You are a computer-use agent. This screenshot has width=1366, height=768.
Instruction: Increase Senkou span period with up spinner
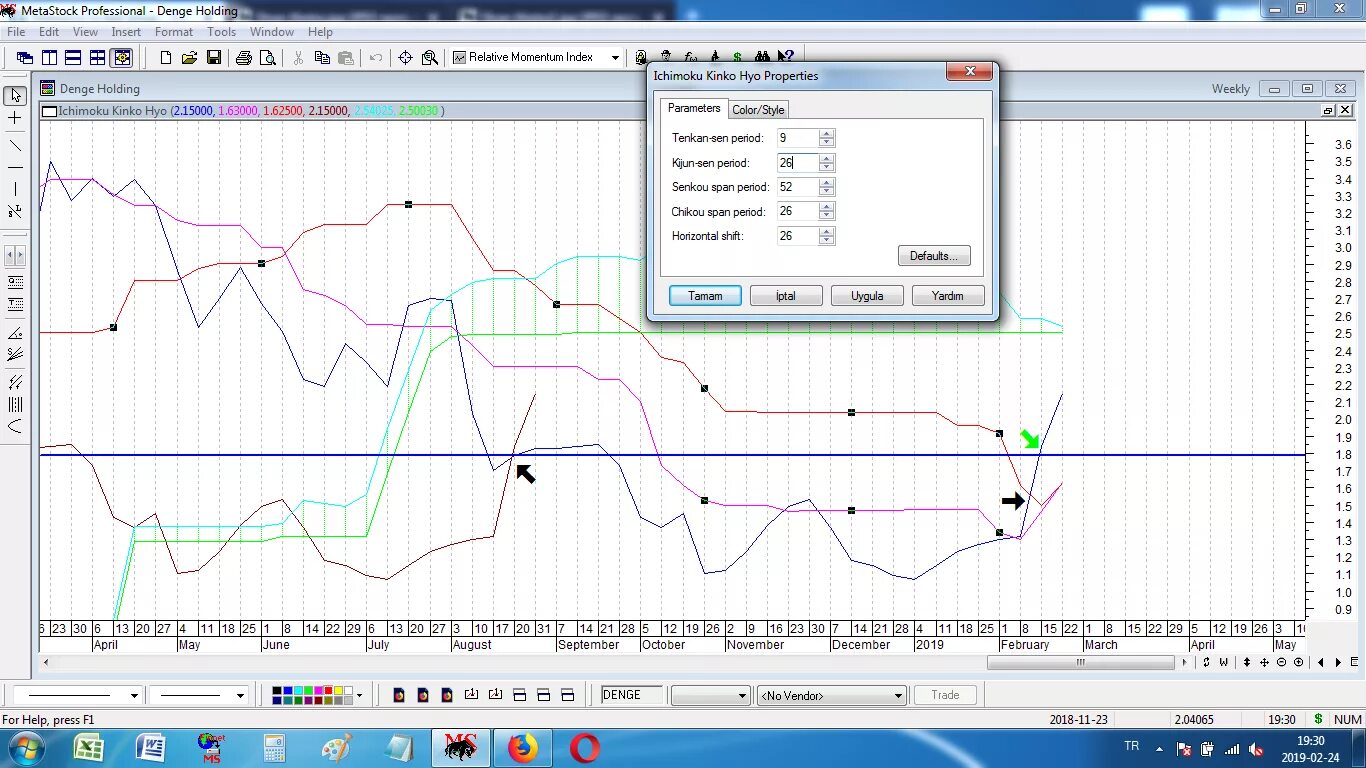tap(826, 183)
